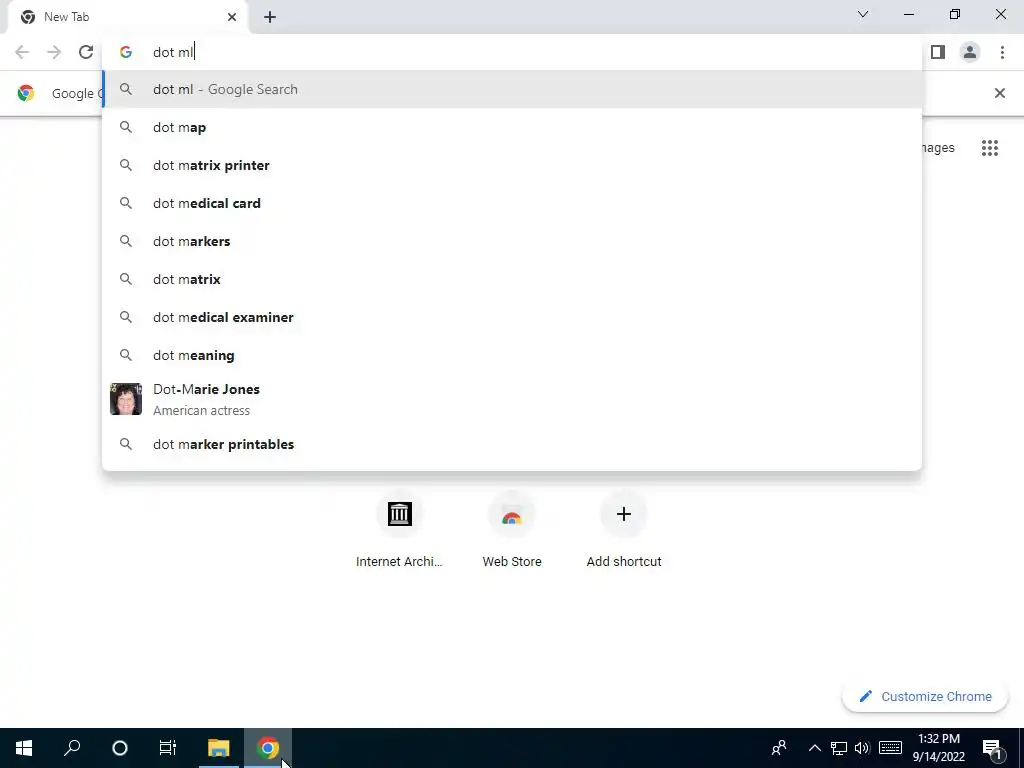Open the Web Store shortcut
This screenshot has height=768, width=1024.
point(512,532)
